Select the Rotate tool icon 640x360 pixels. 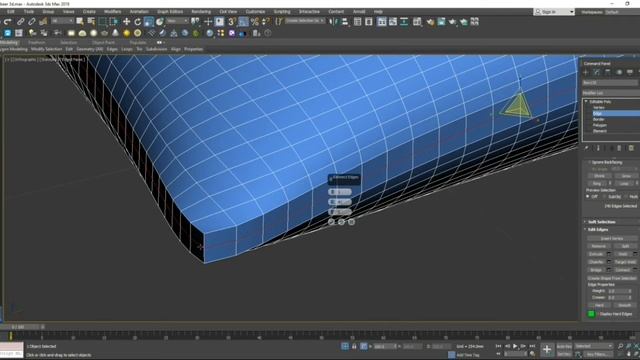pyautogui.click(x=138, y=22)
